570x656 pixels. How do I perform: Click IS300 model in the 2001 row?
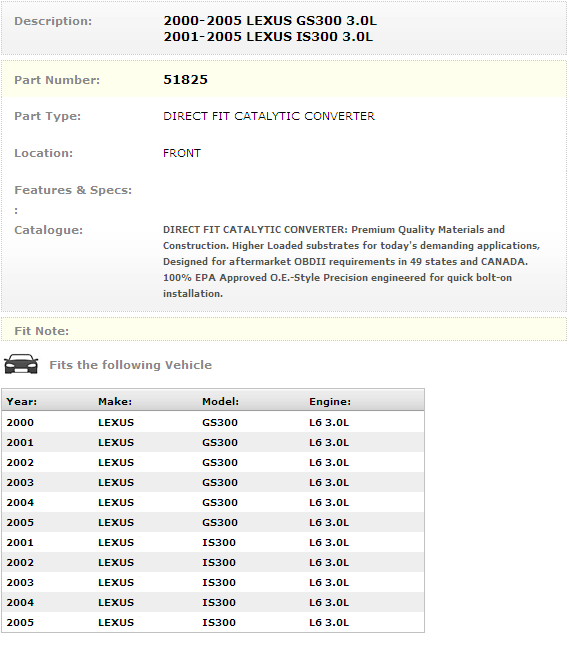pos(219,543)
